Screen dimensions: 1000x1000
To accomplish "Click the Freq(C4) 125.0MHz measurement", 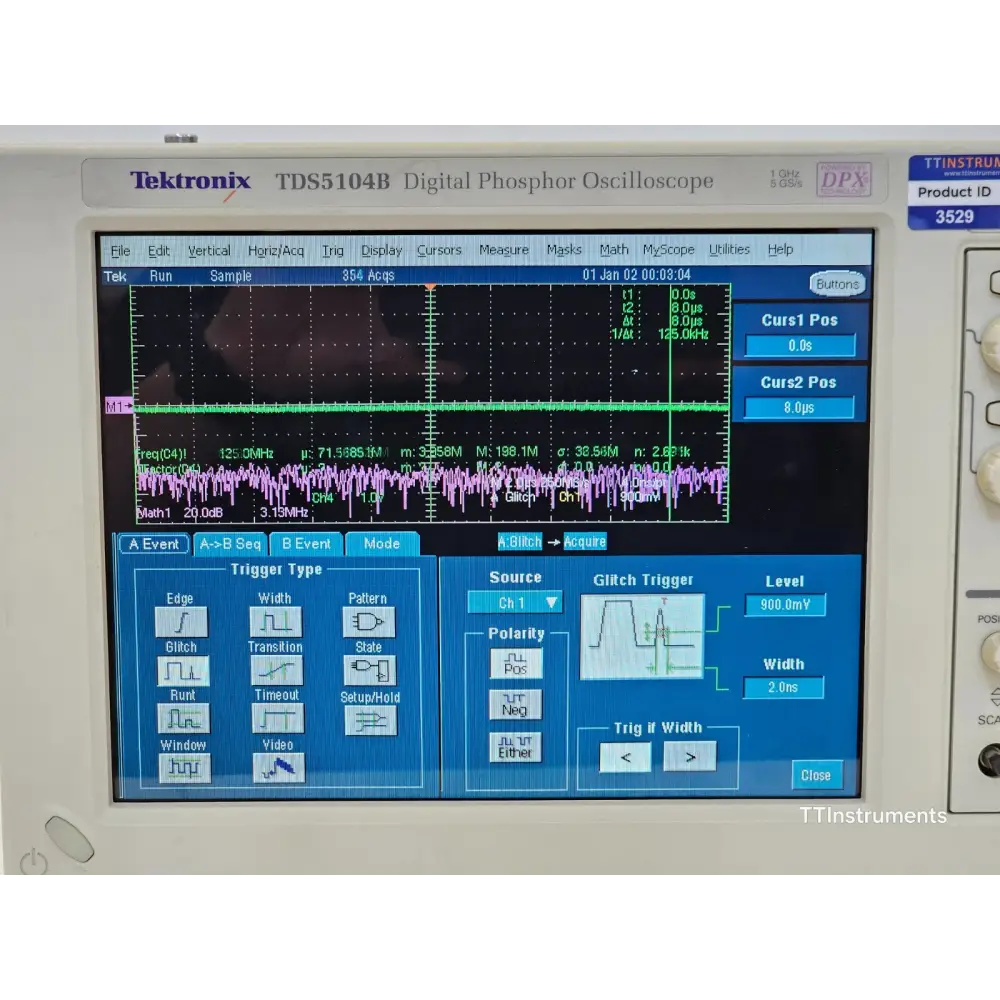I will pyautogui.click(x=205, y=453).
